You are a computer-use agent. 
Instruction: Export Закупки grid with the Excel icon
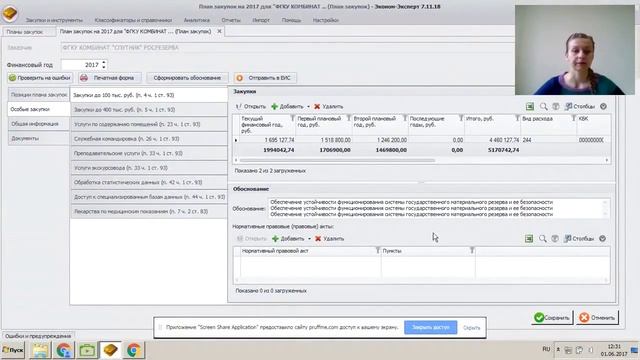530,107
